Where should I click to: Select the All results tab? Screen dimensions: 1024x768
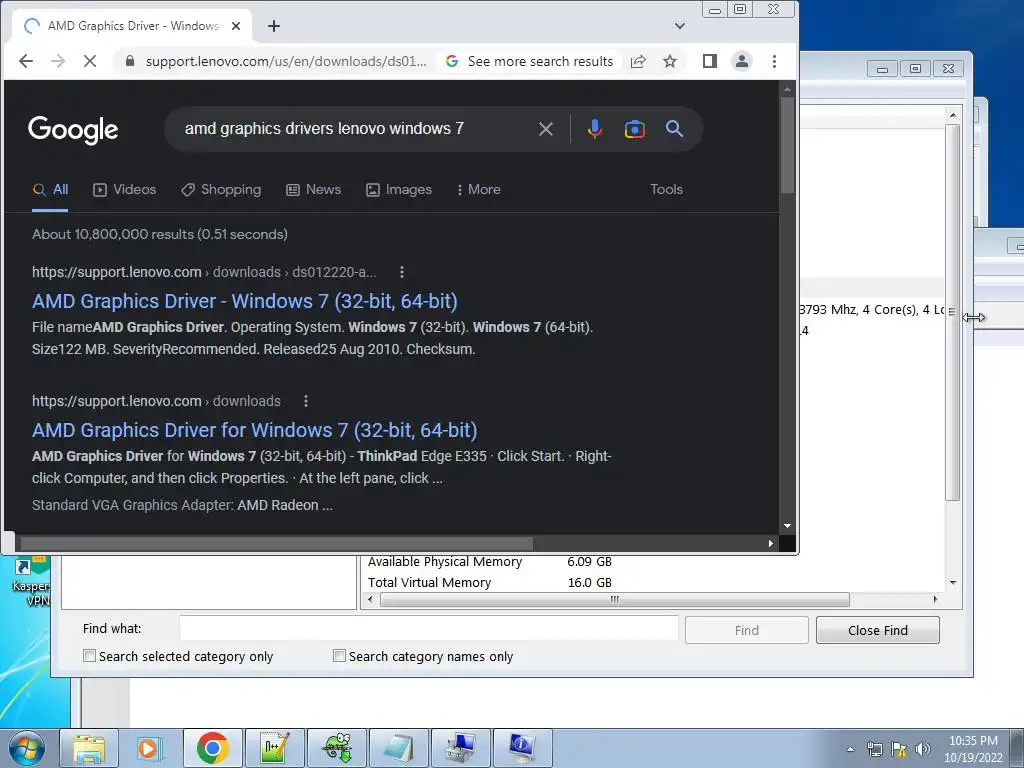coord(50,189)
